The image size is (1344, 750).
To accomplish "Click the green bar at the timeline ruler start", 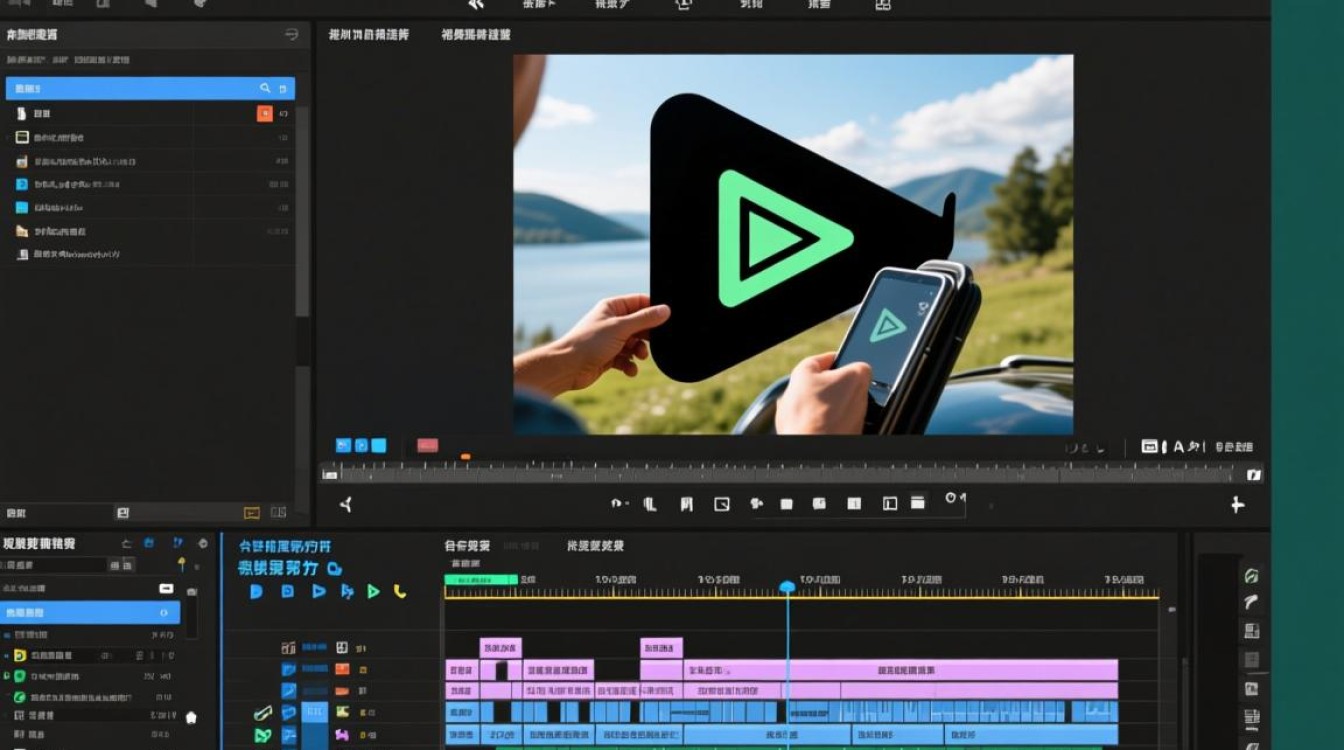I will click(x=481, y=579).
